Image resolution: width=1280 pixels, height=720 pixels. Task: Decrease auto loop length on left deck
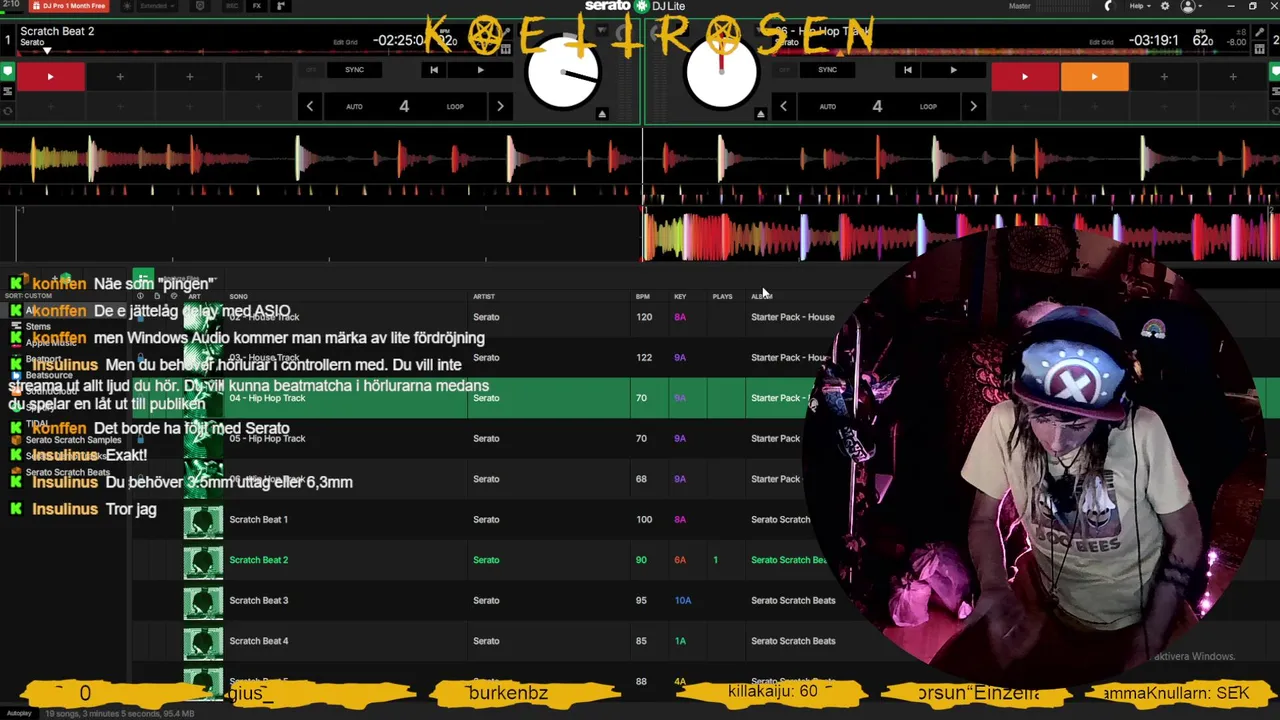pyautogui.click(x=310, y=106)
